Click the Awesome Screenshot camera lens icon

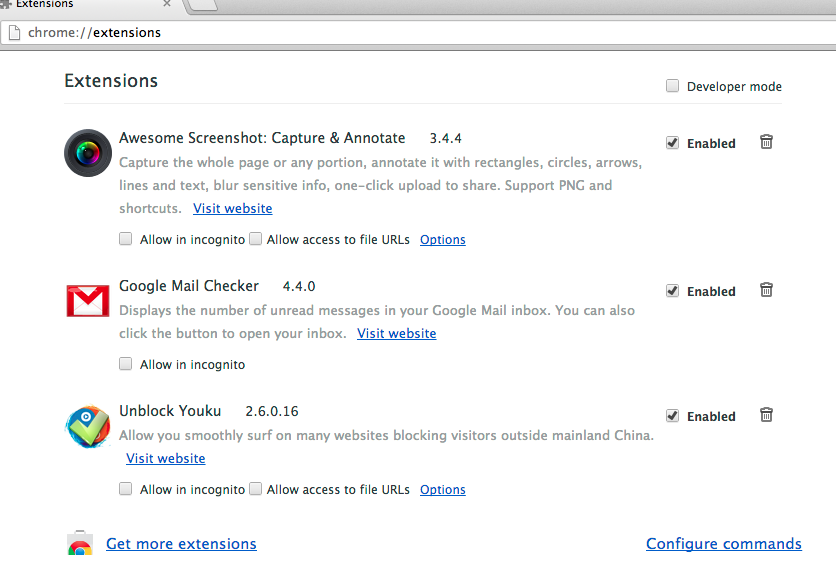[x=88, y=153]
